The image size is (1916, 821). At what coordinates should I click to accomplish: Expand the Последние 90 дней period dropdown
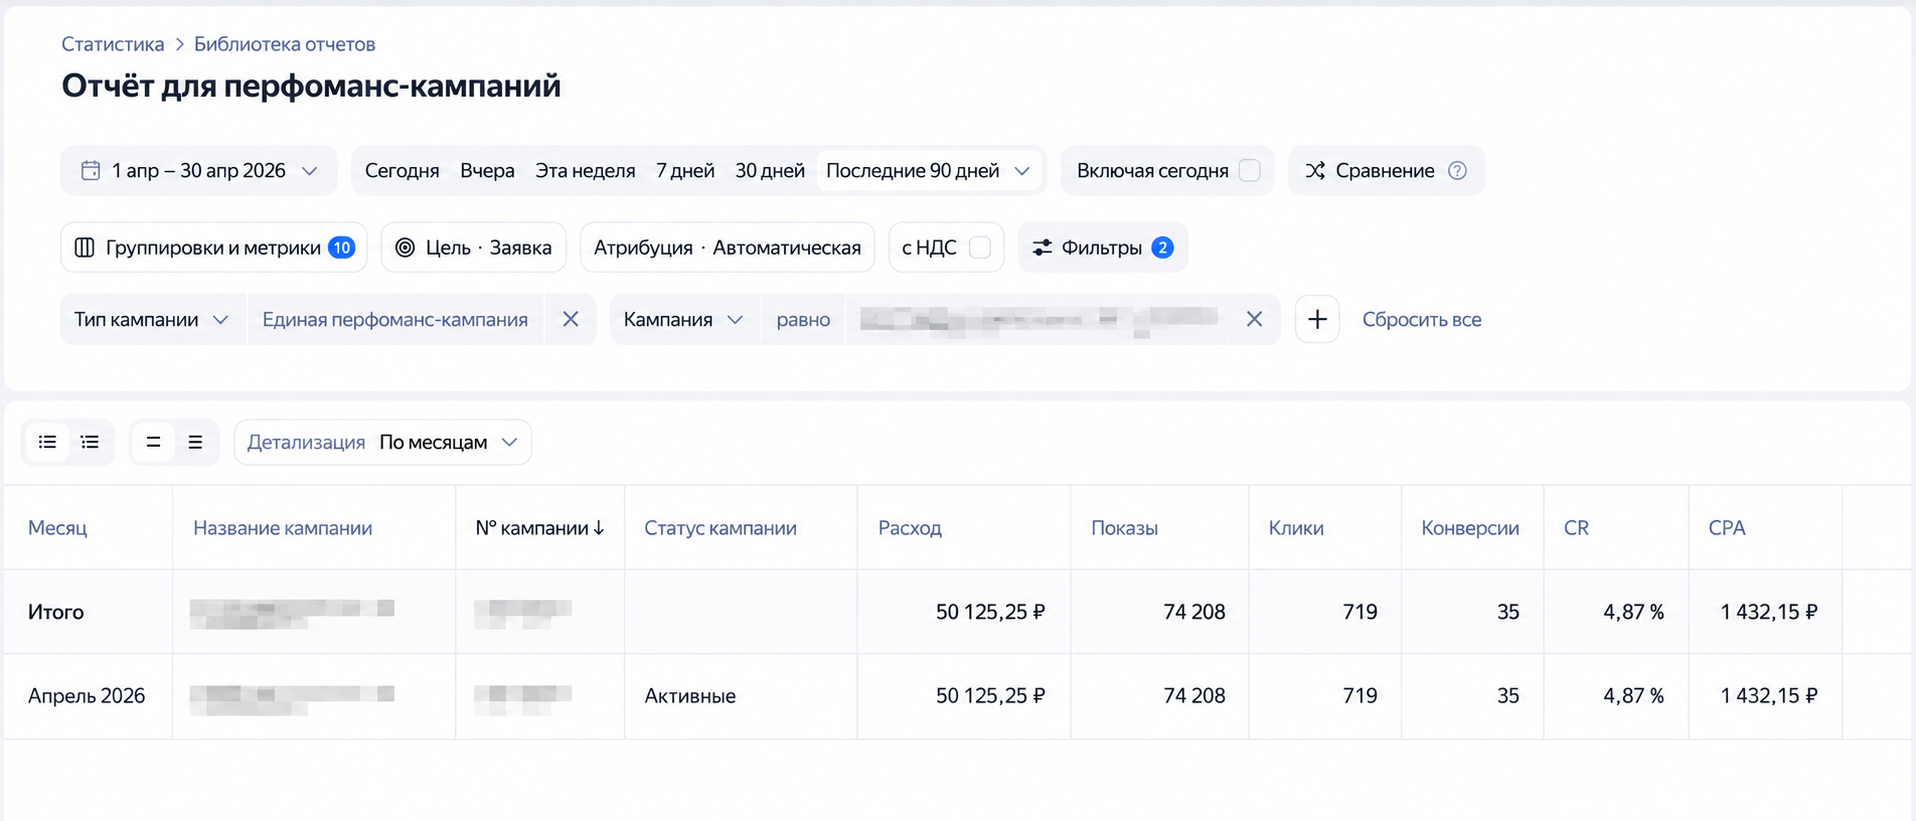click(928, 170)
